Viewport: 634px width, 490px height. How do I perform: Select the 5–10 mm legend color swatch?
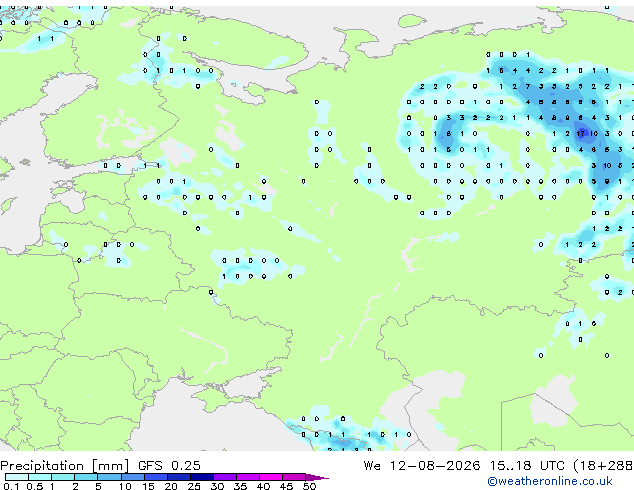coord(109,477)
